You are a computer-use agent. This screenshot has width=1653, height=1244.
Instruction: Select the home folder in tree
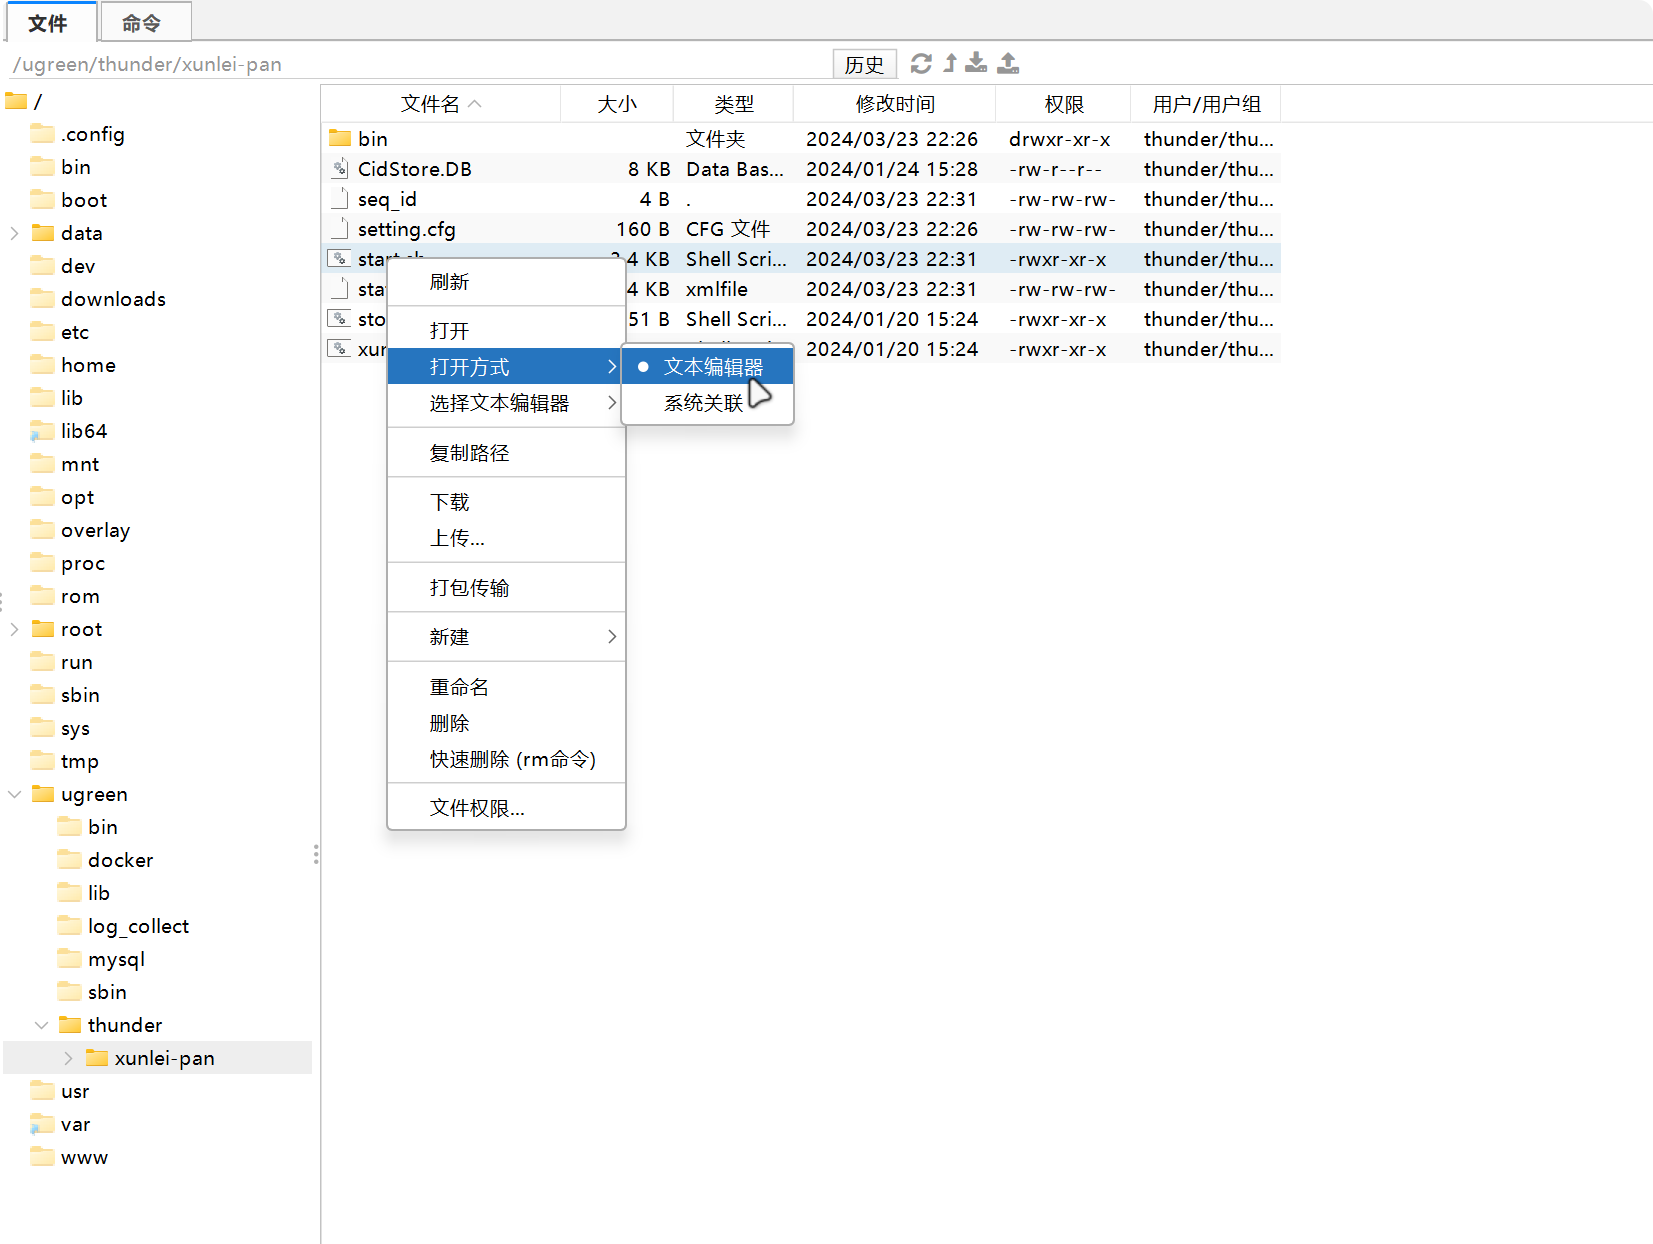click(88, 365)
